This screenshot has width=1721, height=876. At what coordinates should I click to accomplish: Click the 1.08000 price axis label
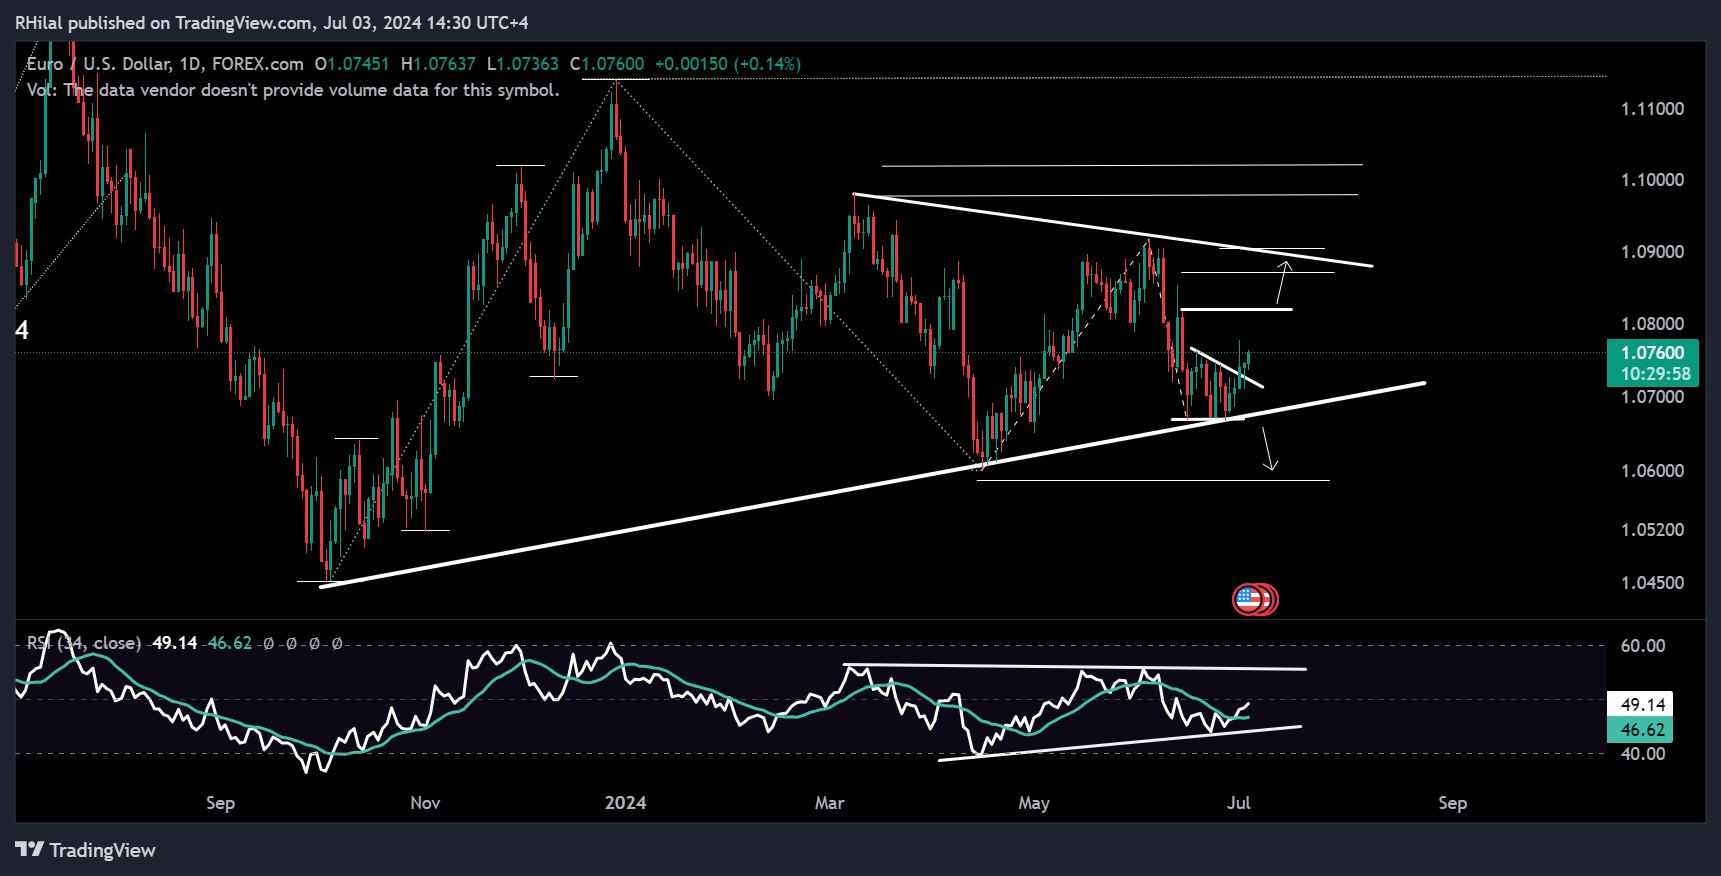pyautogui.click(x=1652, y=324)
